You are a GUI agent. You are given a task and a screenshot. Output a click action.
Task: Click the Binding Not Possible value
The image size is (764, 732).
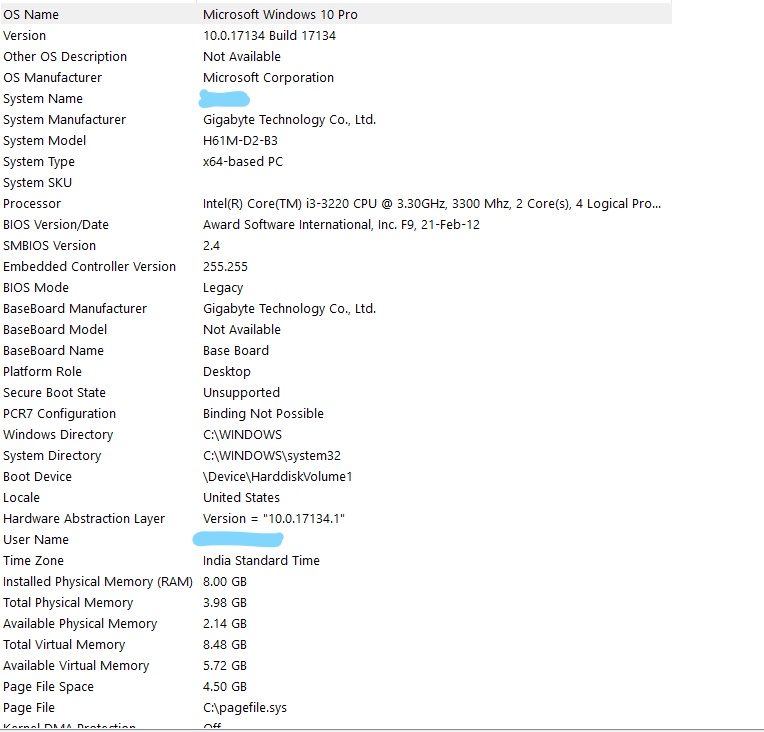263,413
